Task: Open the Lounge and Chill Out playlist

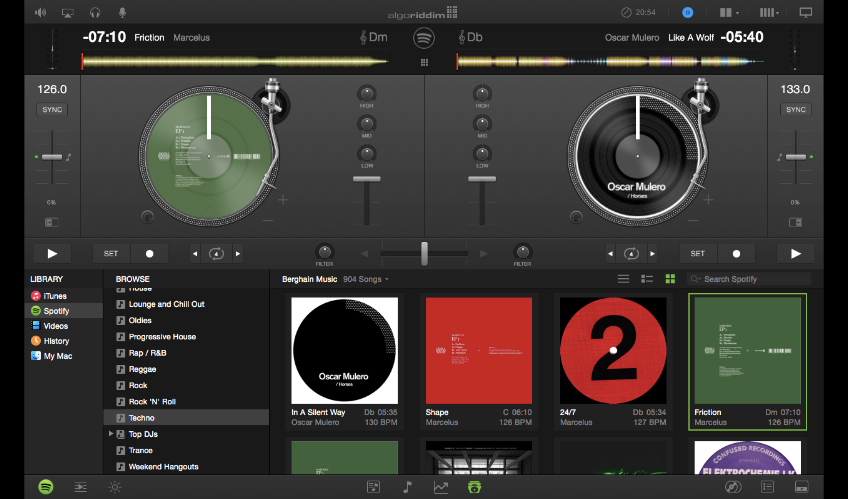Action: (x=186, y=304)
